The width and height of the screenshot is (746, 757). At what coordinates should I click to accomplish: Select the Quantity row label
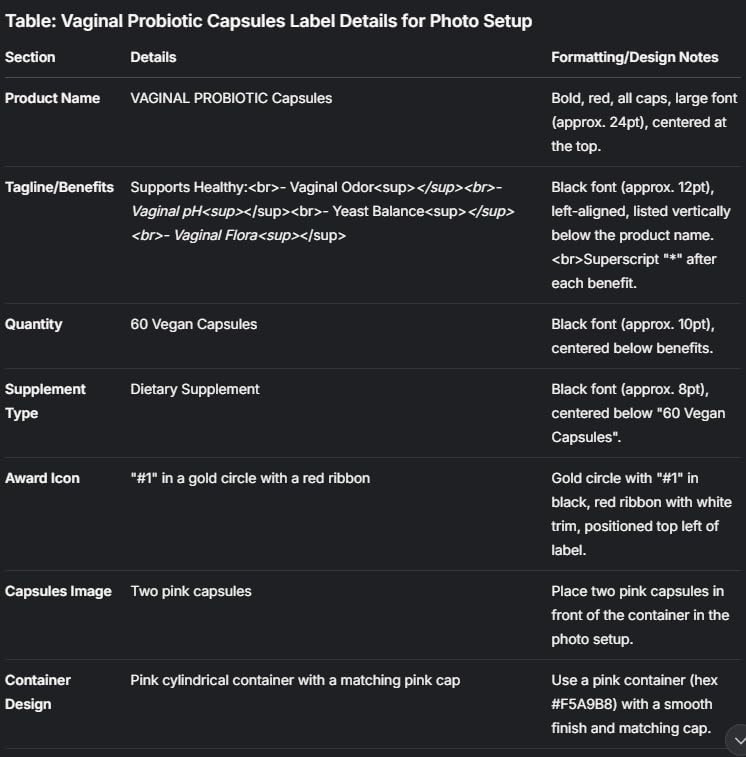[33, 324]
